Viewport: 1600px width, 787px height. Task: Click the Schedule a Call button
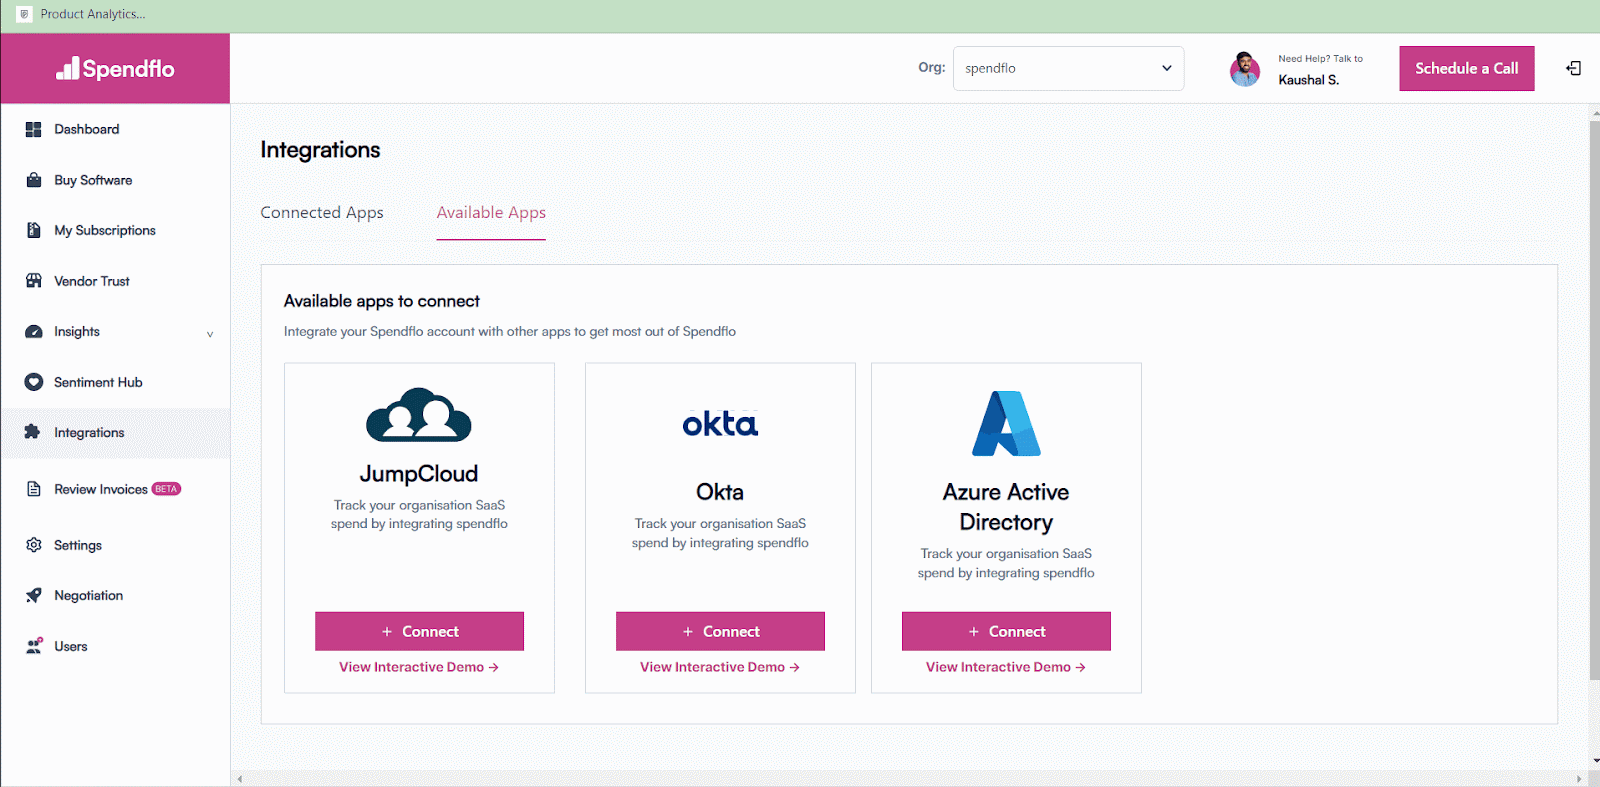point(1466,68)
